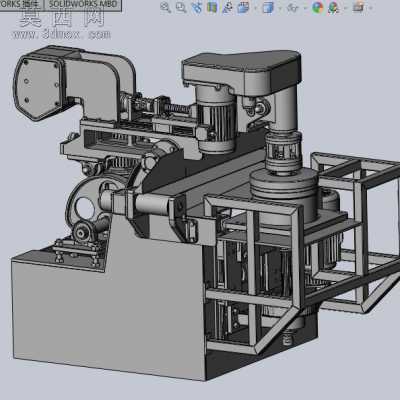This screenshot has width=400, height=400.
Task: Return to the Previous View
Action: pyautogui.click(x=197, y=7)
